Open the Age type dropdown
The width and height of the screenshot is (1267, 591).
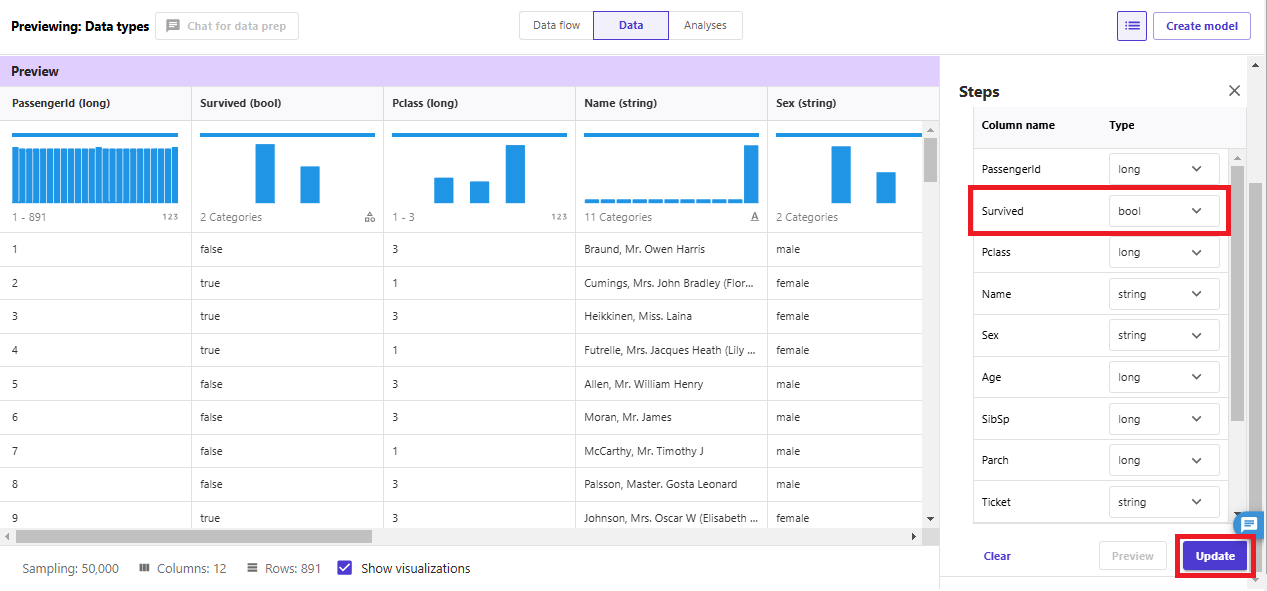1164,377
